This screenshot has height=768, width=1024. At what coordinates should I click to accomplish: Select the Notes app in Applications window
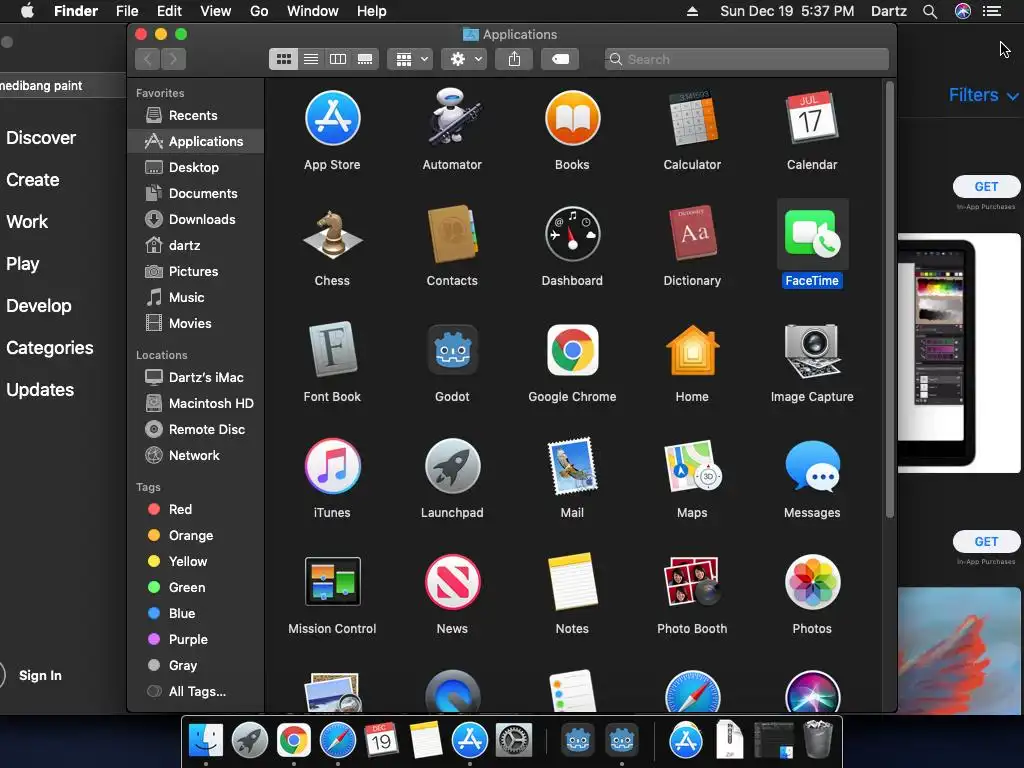[572, 581]
